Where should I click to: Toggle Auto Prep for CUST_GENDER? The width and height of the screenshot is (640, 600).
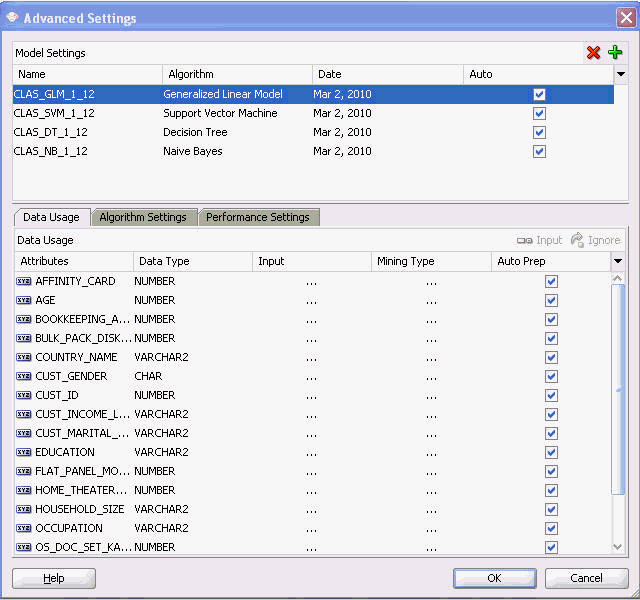551,376
